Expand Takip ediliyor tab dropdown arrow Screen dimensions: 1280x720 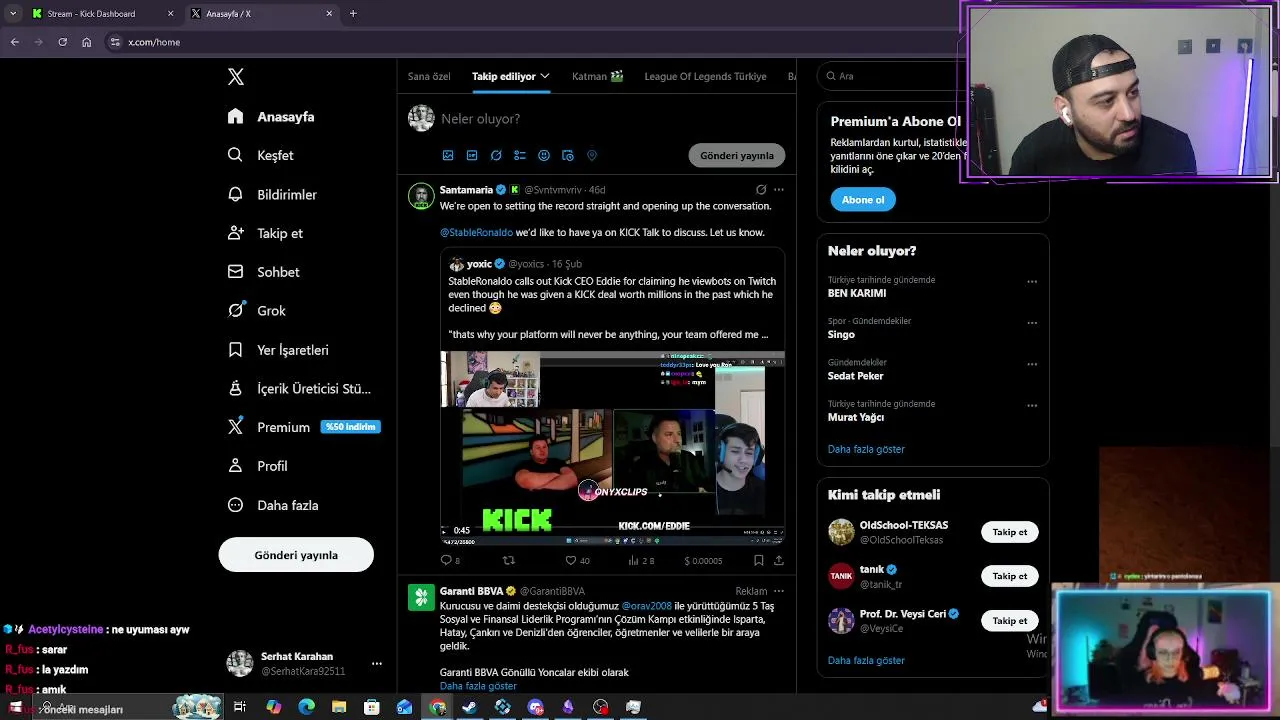pos(545,76)
